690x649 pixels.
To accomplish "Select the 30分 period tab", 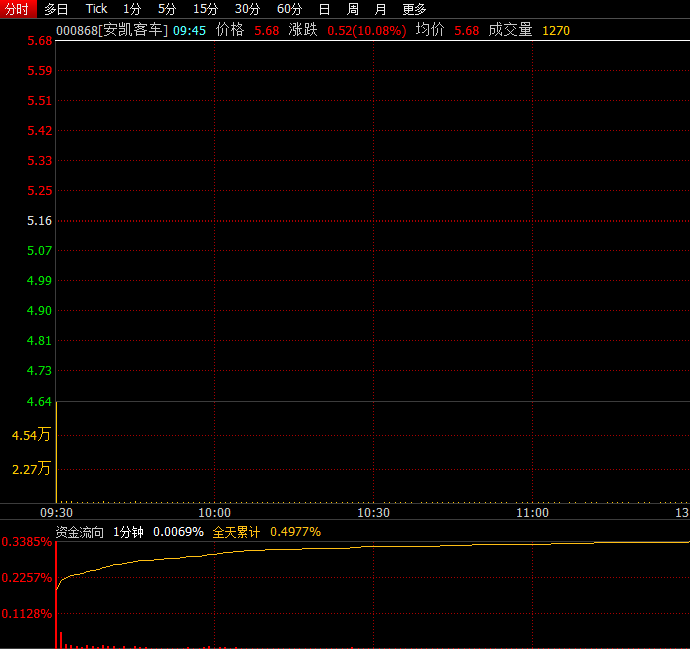I will coord(247,9).
